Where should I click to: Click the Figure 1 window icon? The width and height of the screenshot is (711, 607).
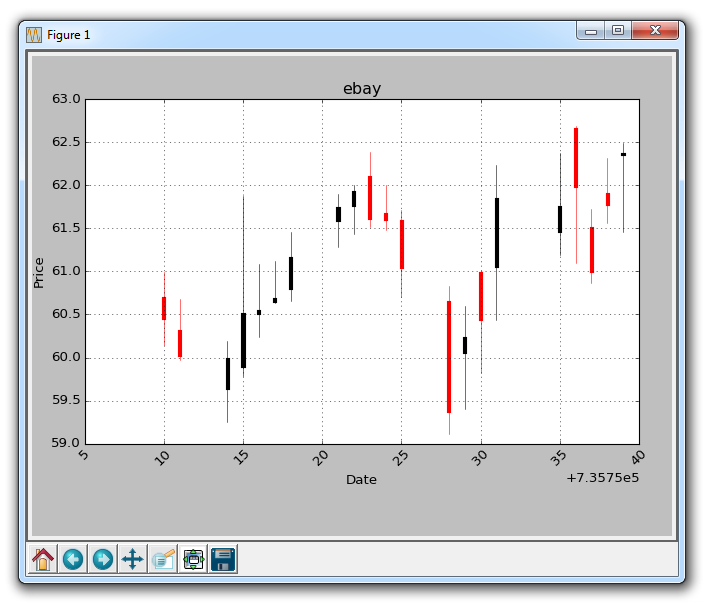click(x=33, y=34)
